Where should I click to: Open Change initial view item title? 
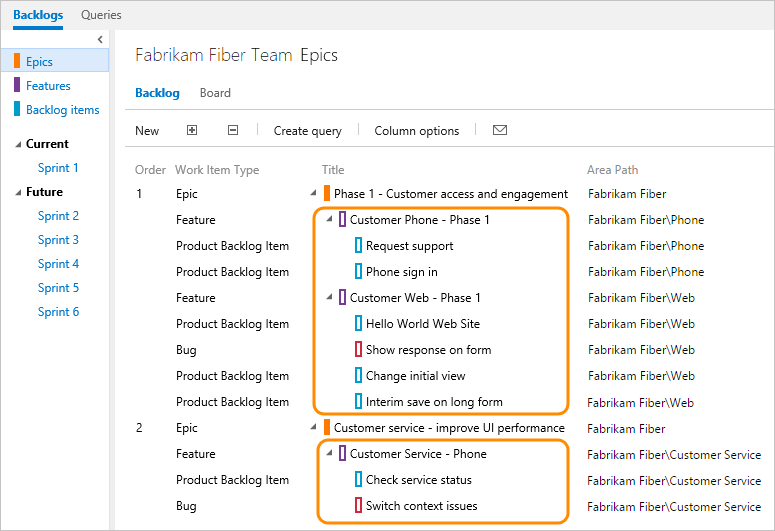[415, 376]
